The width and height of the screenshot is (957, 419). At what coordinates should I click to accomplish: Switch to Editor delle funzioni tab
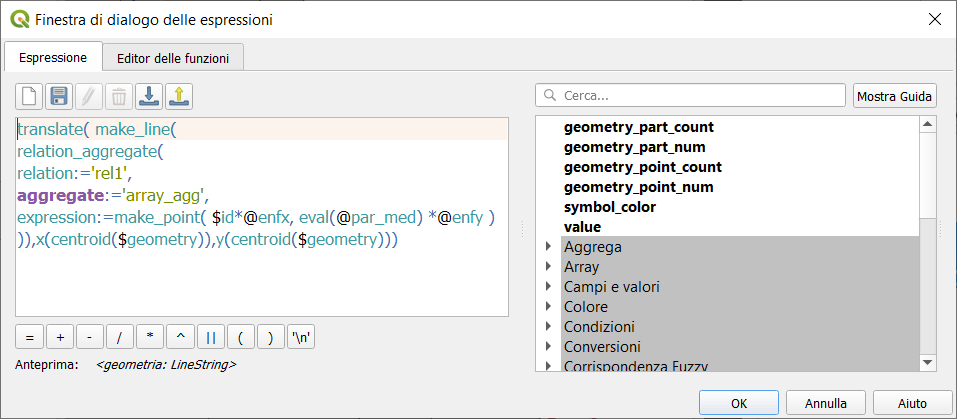click(x=173, y=58)
